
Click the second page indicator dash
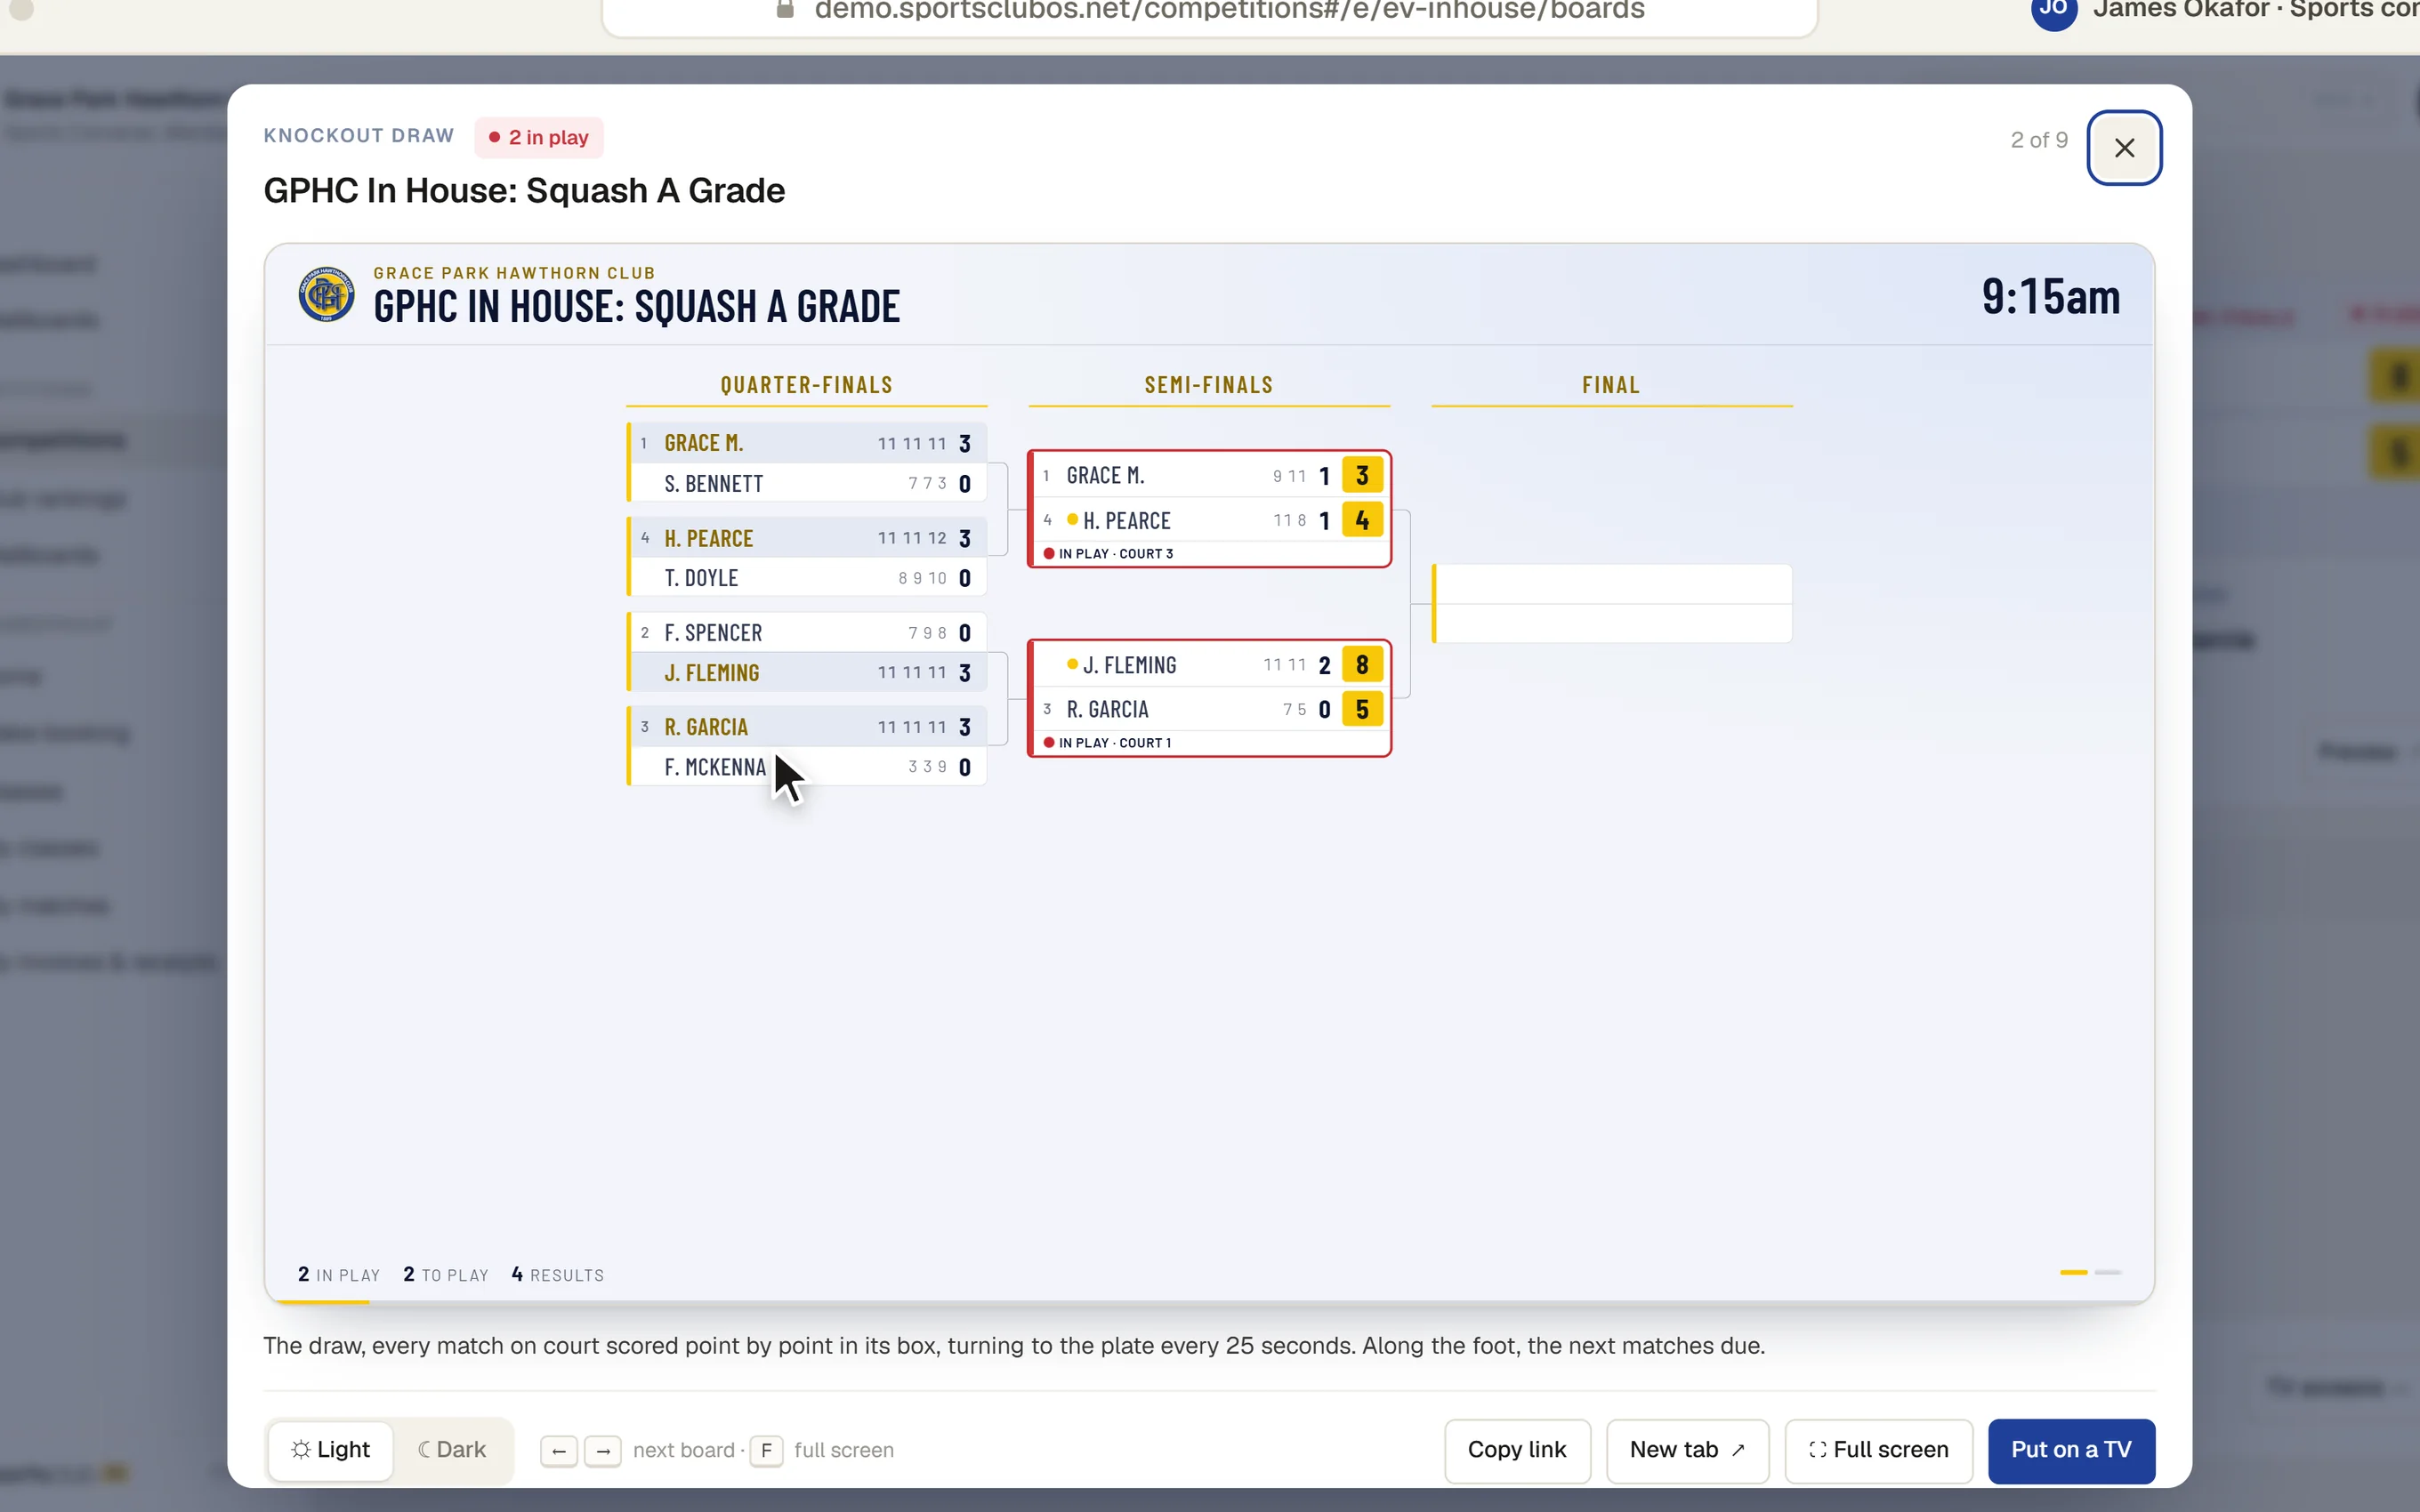point(2108,1272)
